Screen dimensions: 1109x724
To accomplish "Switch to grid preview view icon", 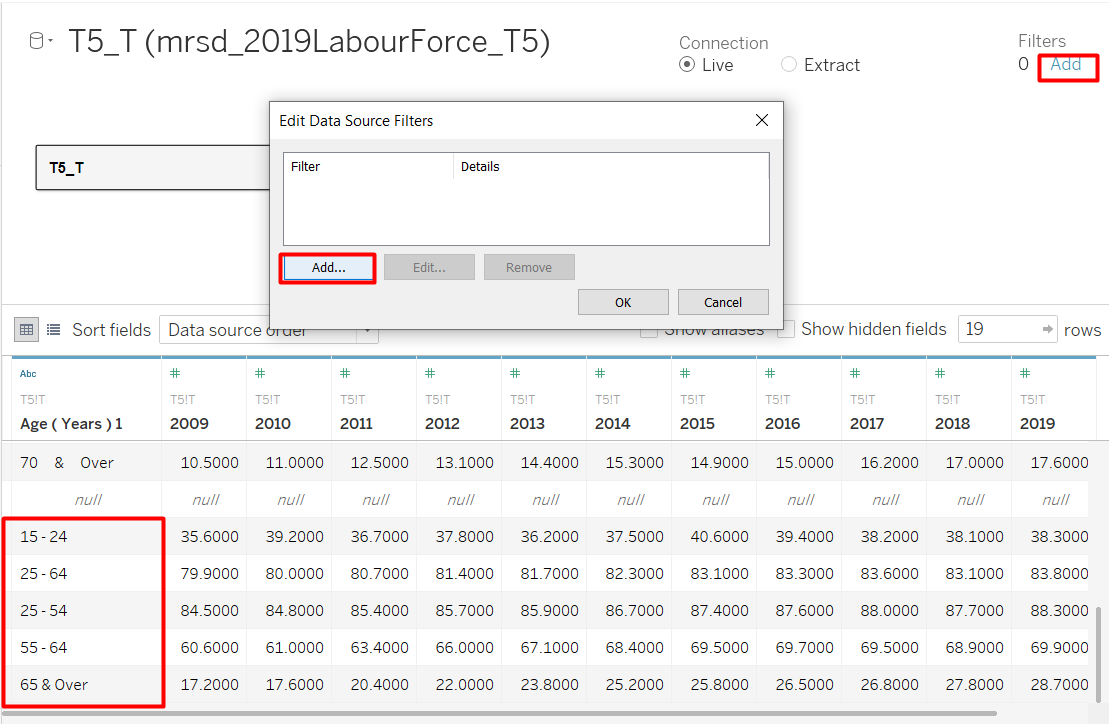I will point(28,329).
